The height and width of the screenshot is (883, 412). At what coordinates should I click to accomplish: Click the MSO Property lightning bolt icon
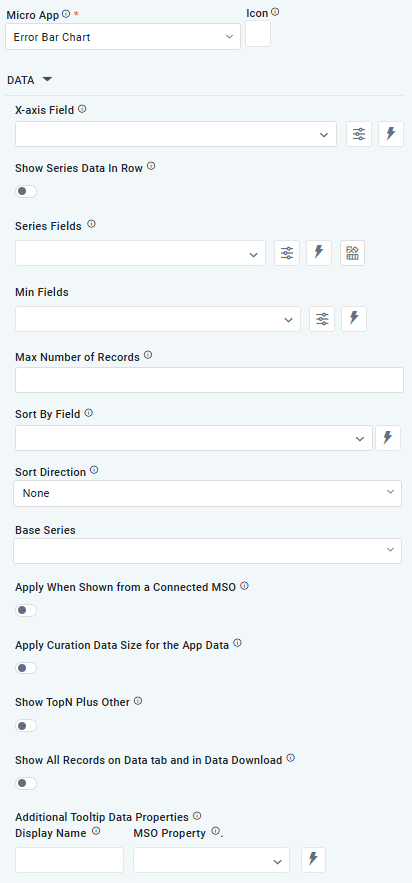(314, 860)
